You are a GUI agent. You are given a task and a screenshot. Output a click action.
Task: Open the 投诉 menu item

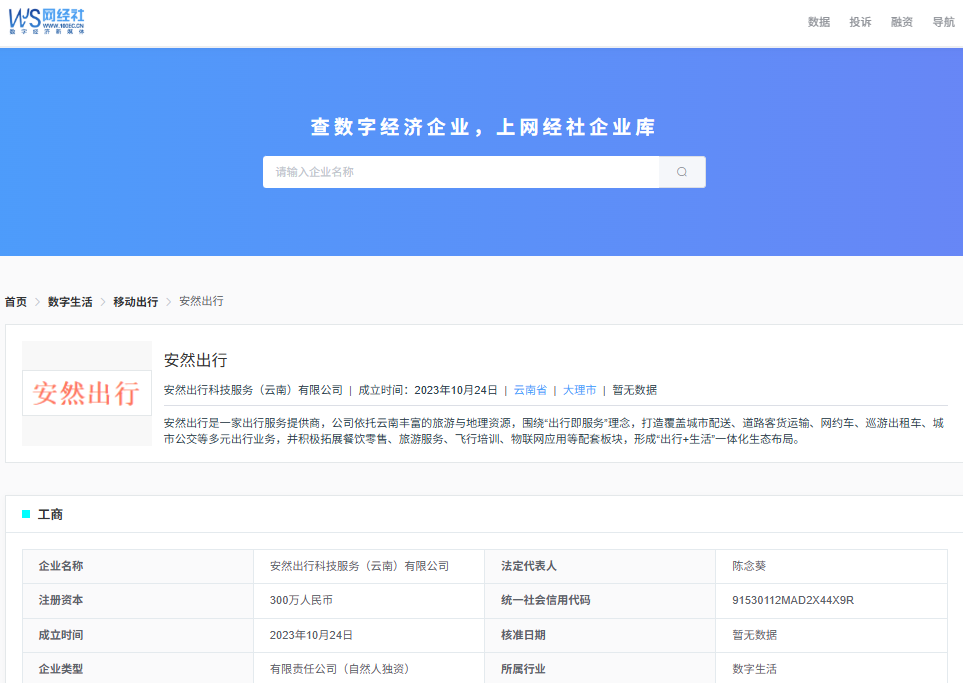click(x=860, y=22)
